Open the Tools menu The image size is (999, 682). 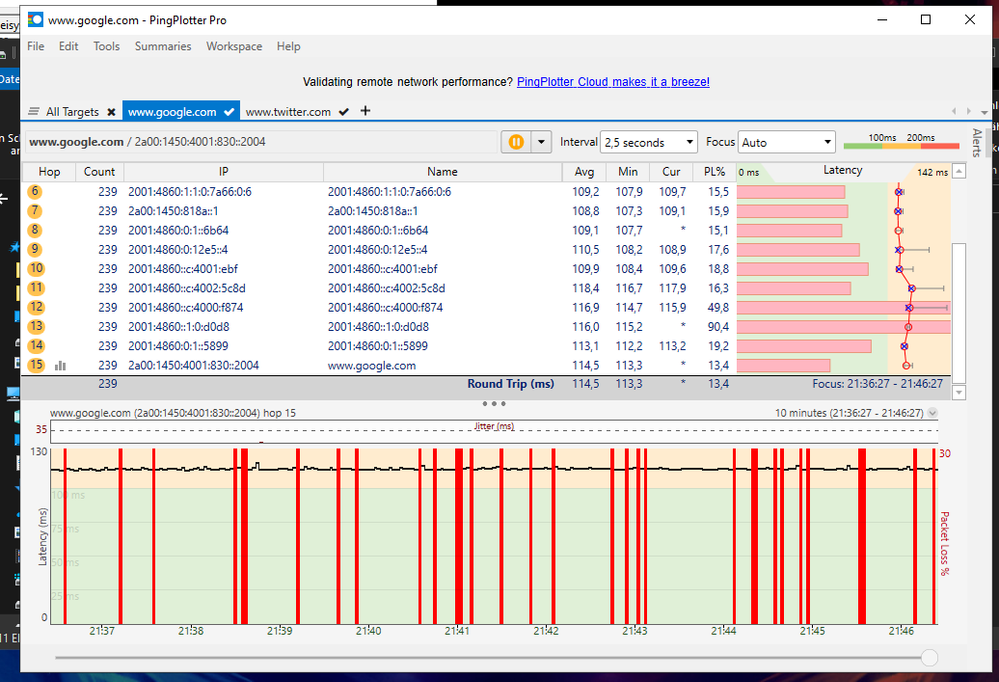(106, 46)
